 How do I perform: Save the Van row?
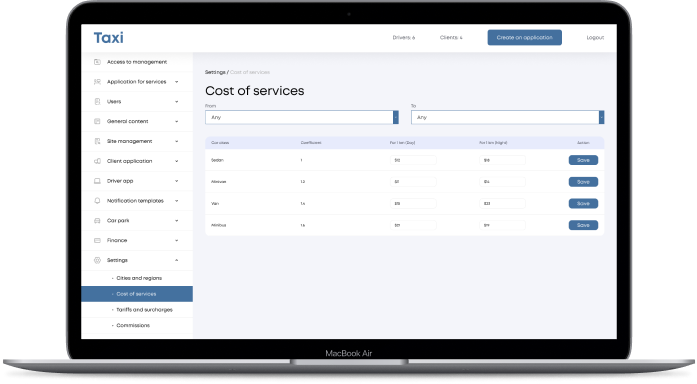click(583, 204)
